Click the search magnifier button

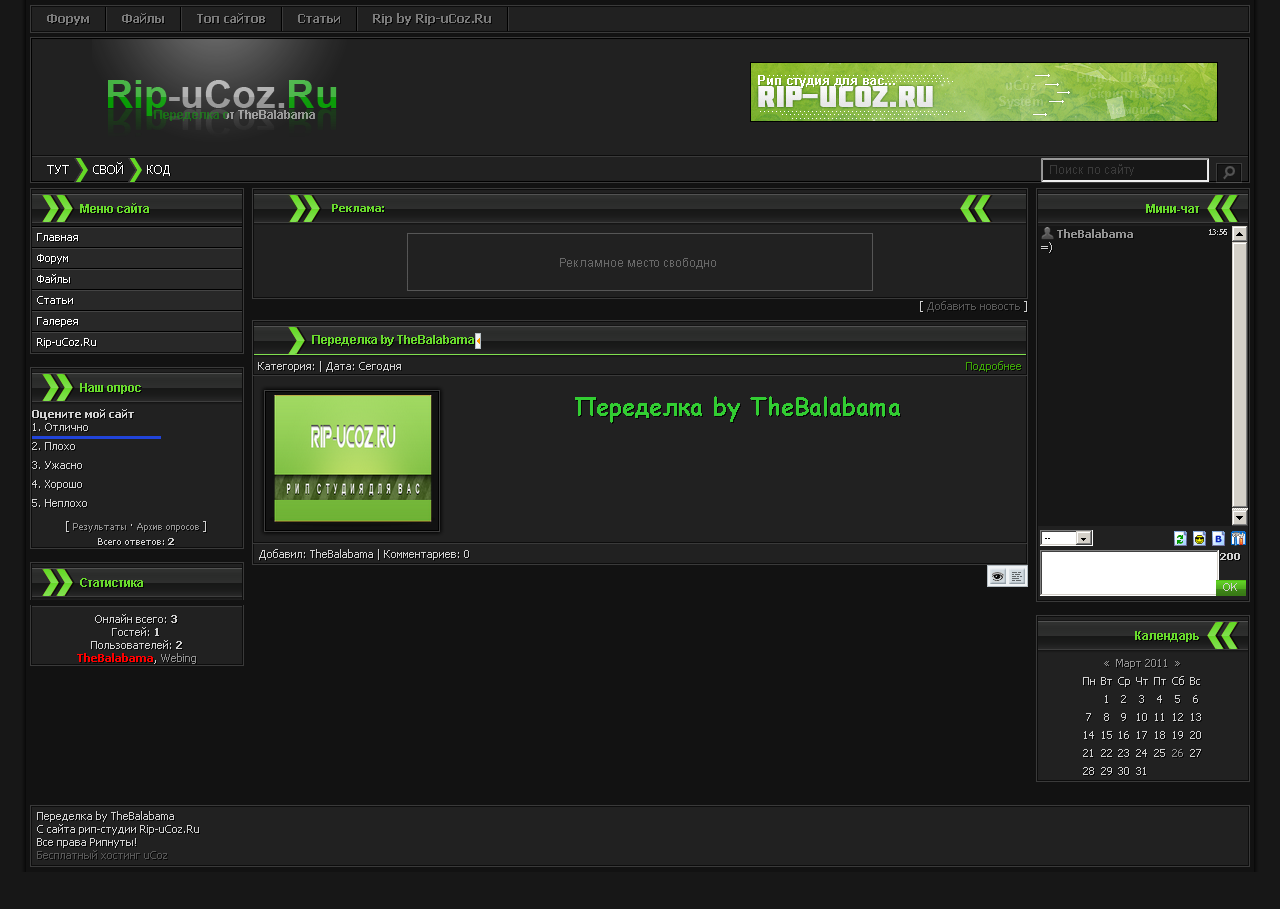(x=1229, y=172)
